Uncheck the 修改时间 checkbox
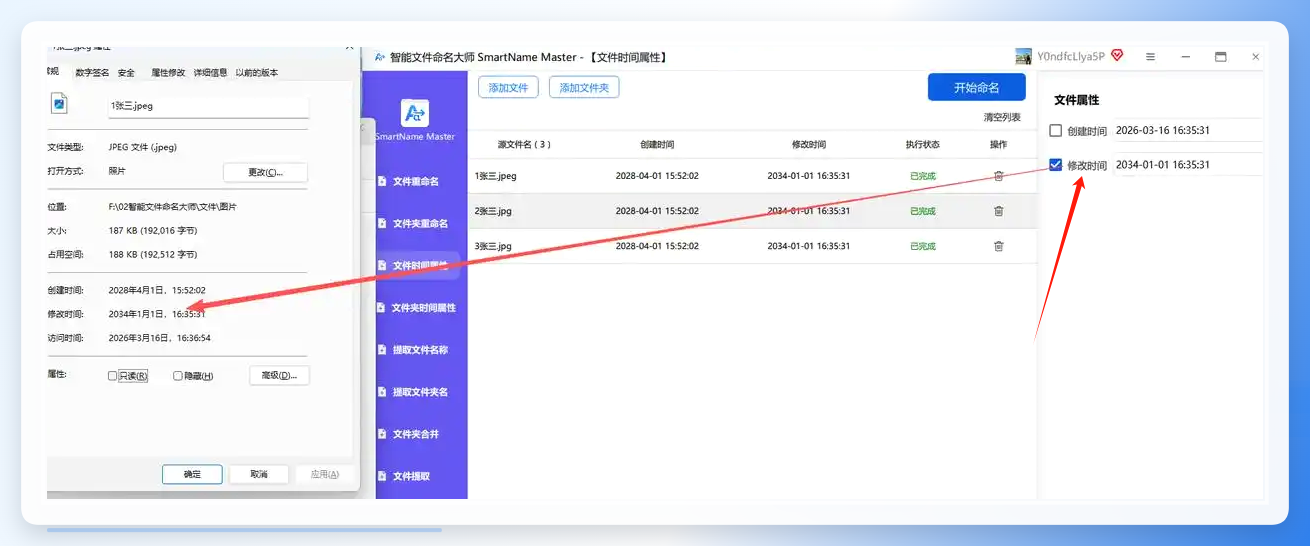 [1055, 164]
